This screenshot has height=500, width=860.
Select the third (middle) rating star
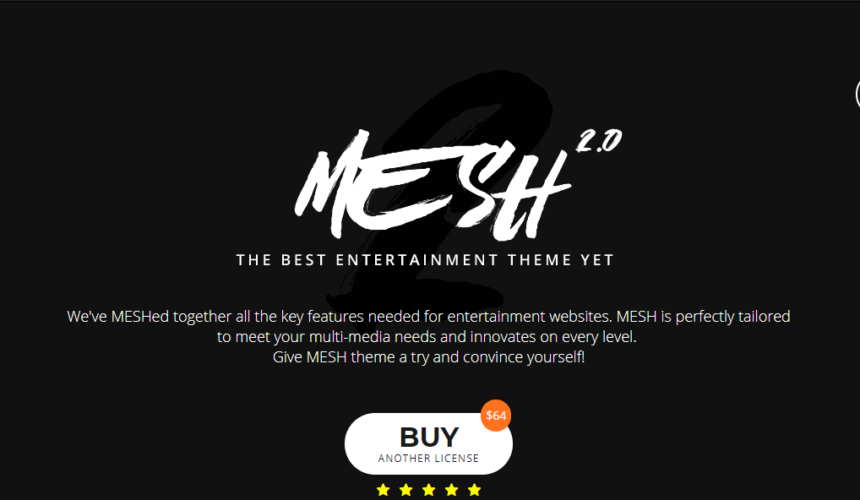pos(429,490)
